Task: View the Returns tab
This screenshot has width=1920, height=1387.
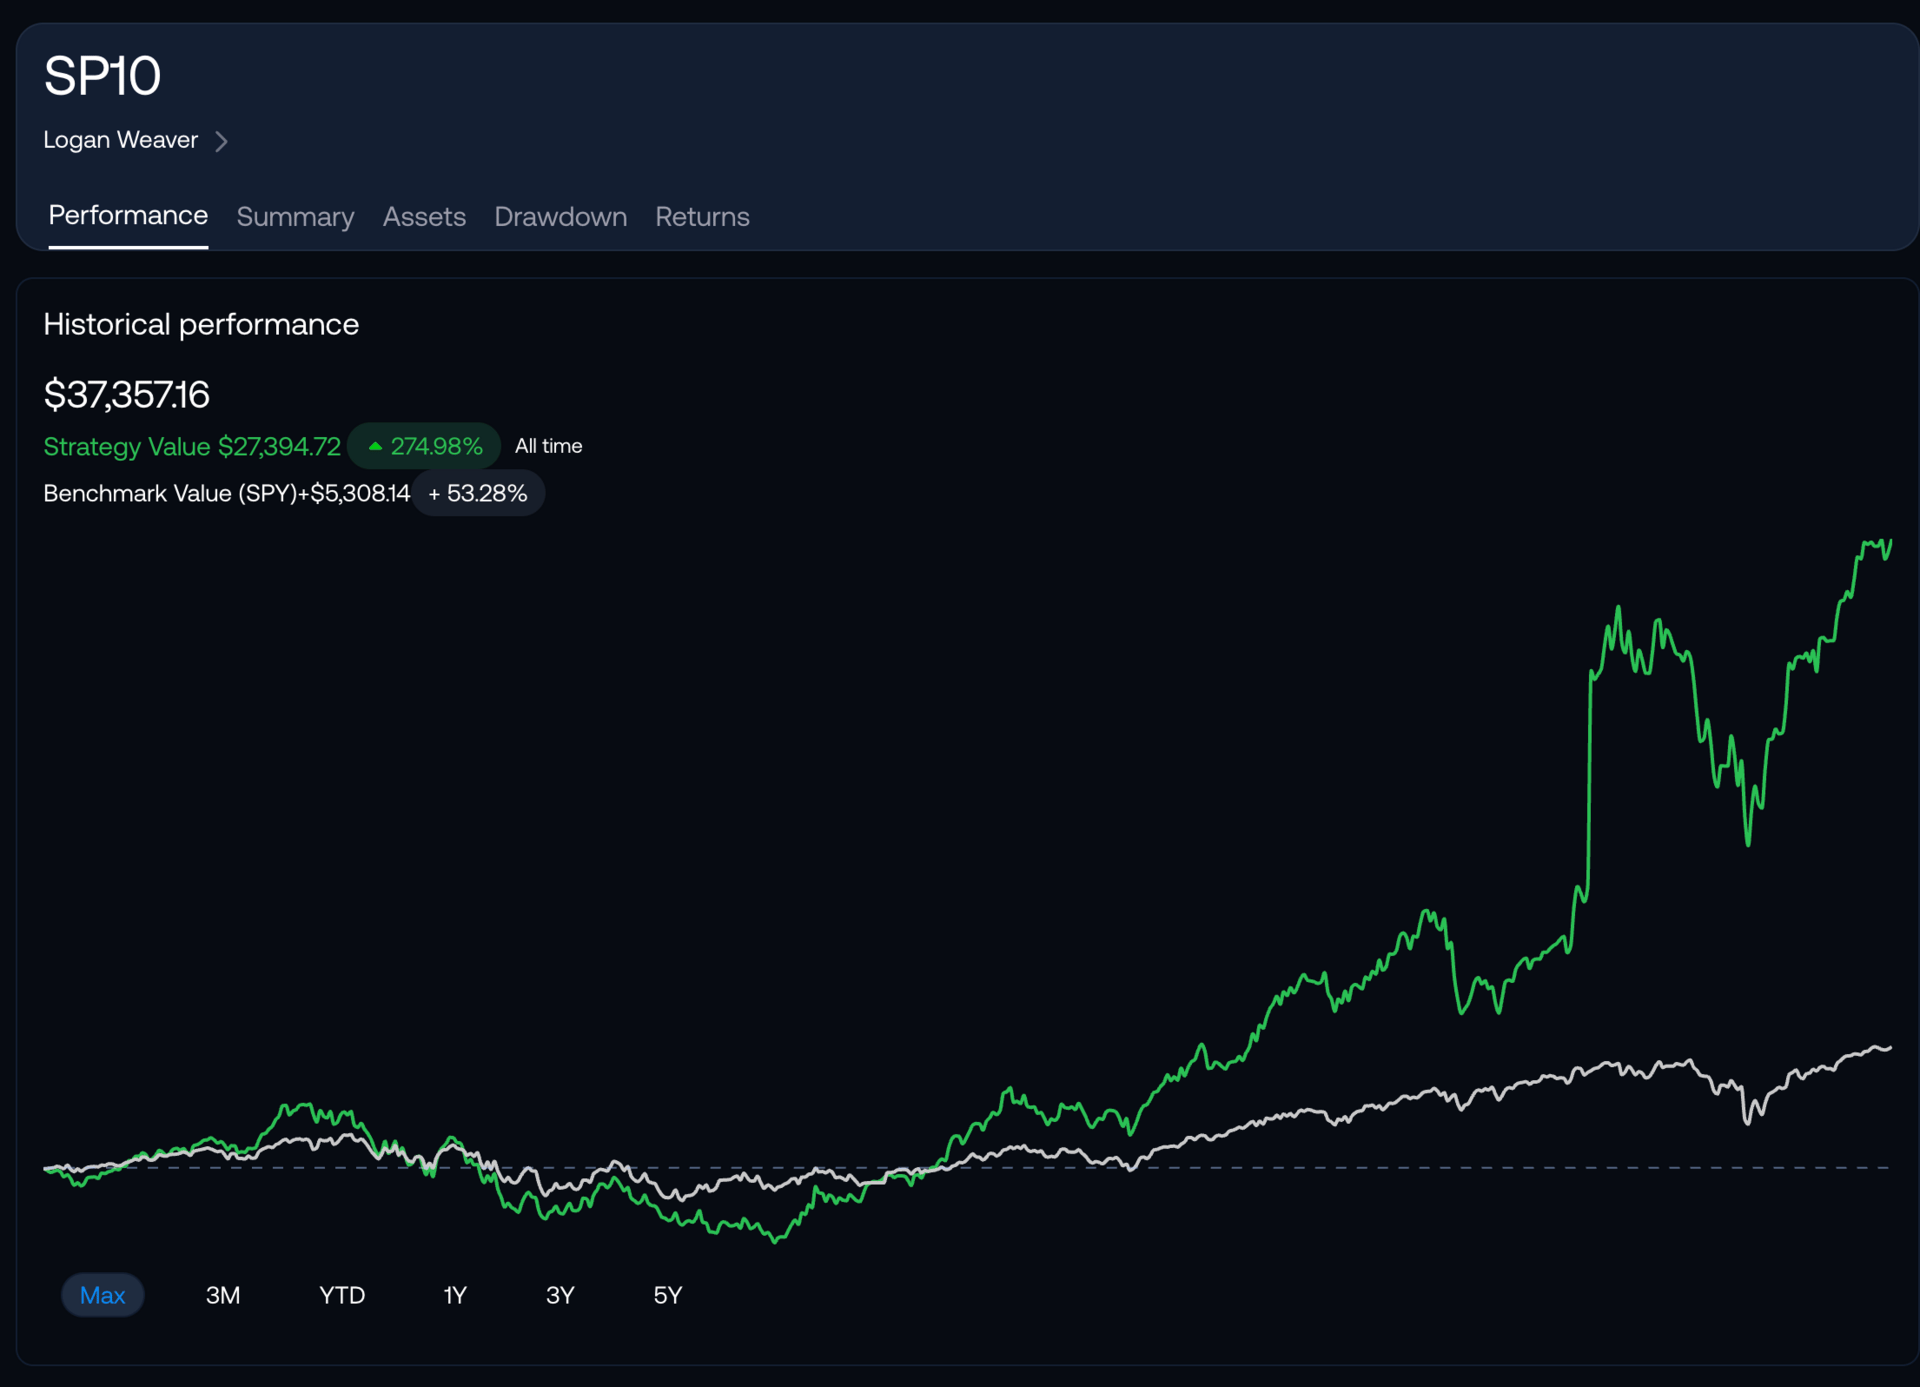Action: coord(702,216)
